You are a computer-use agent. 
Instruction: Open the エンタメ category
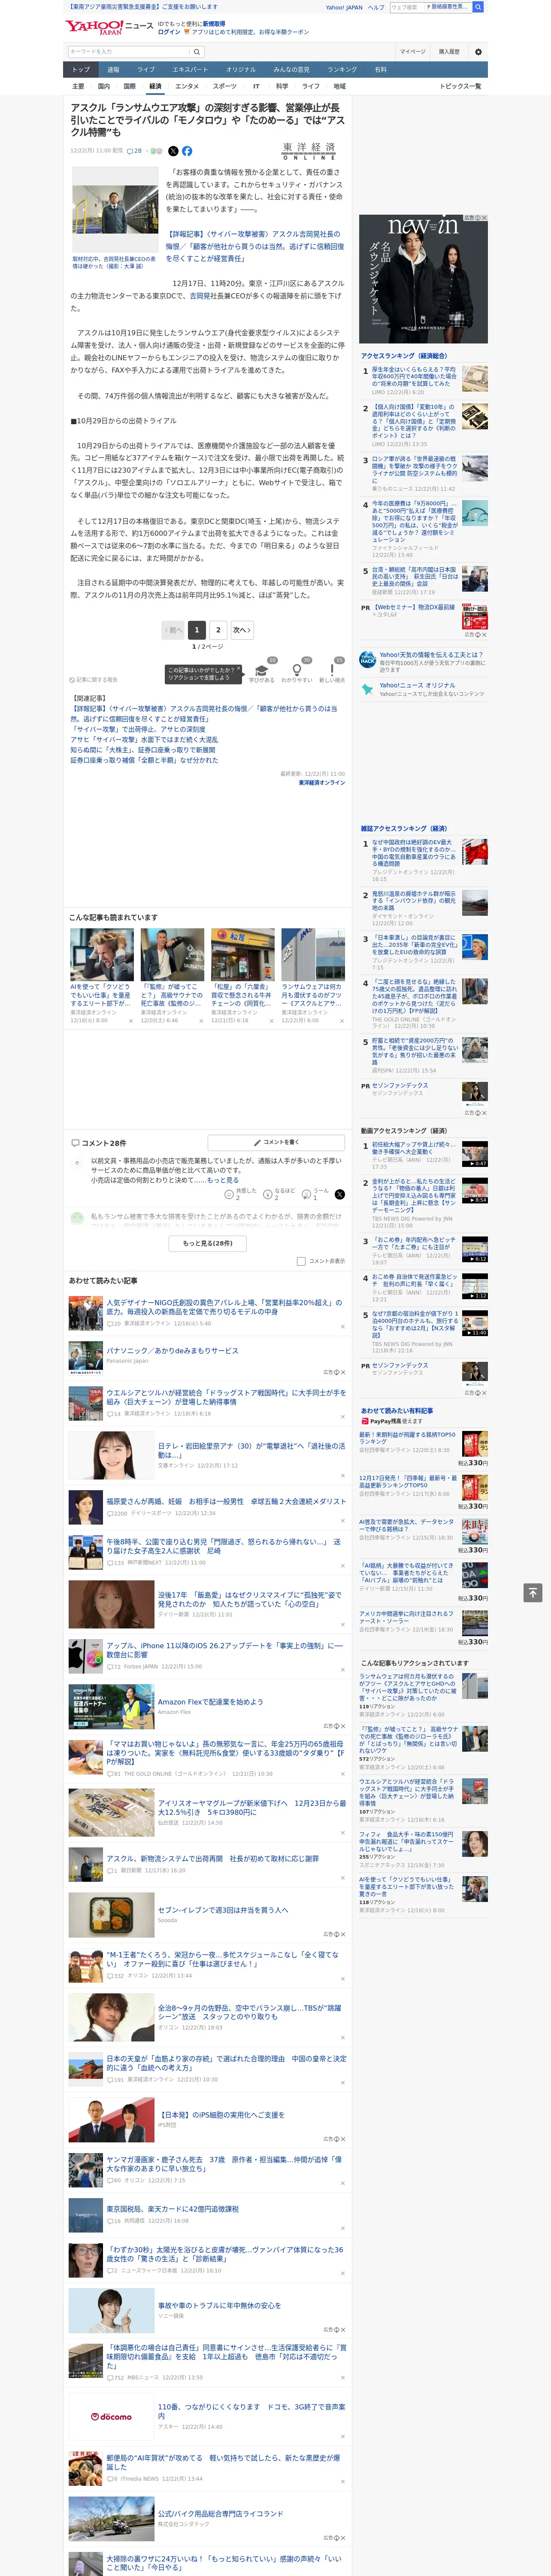point(187,86)
